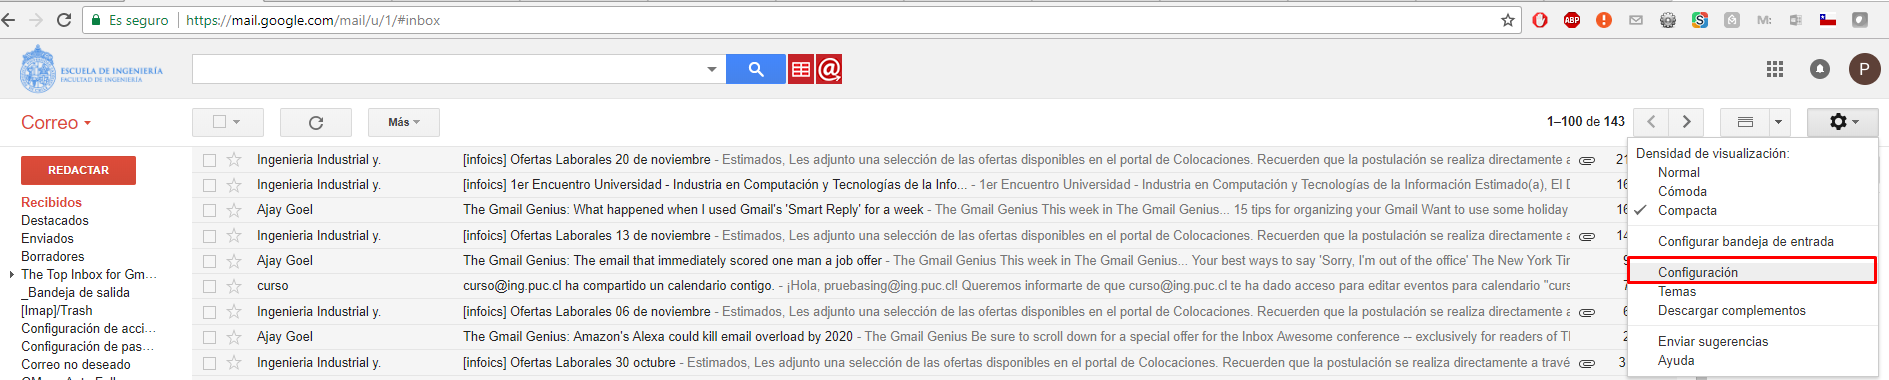Viewport: 1889px width, 380px height.
Task: Open the Más actions dropdown
Action: click(404, 122)
